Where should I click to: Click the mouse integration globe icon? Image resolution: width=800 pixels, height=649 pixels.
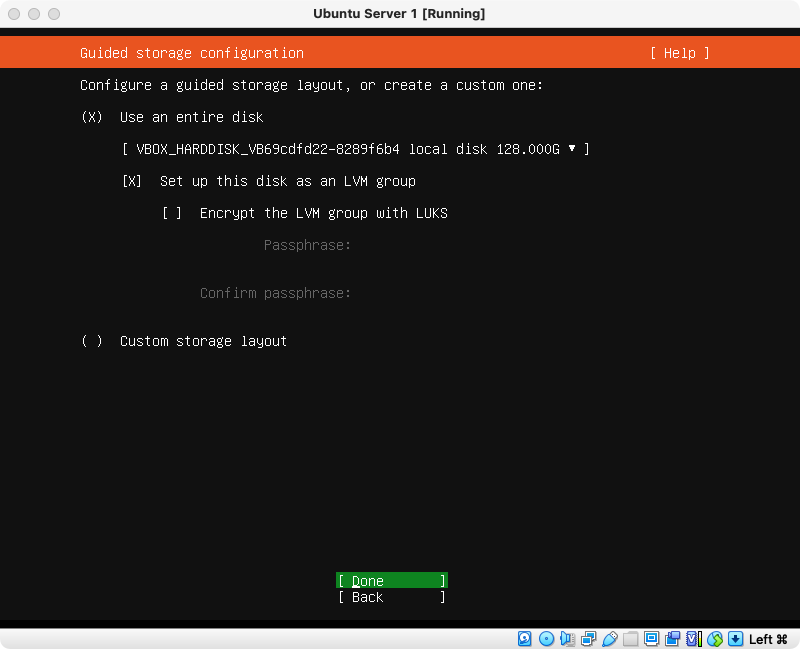[714, 639]
